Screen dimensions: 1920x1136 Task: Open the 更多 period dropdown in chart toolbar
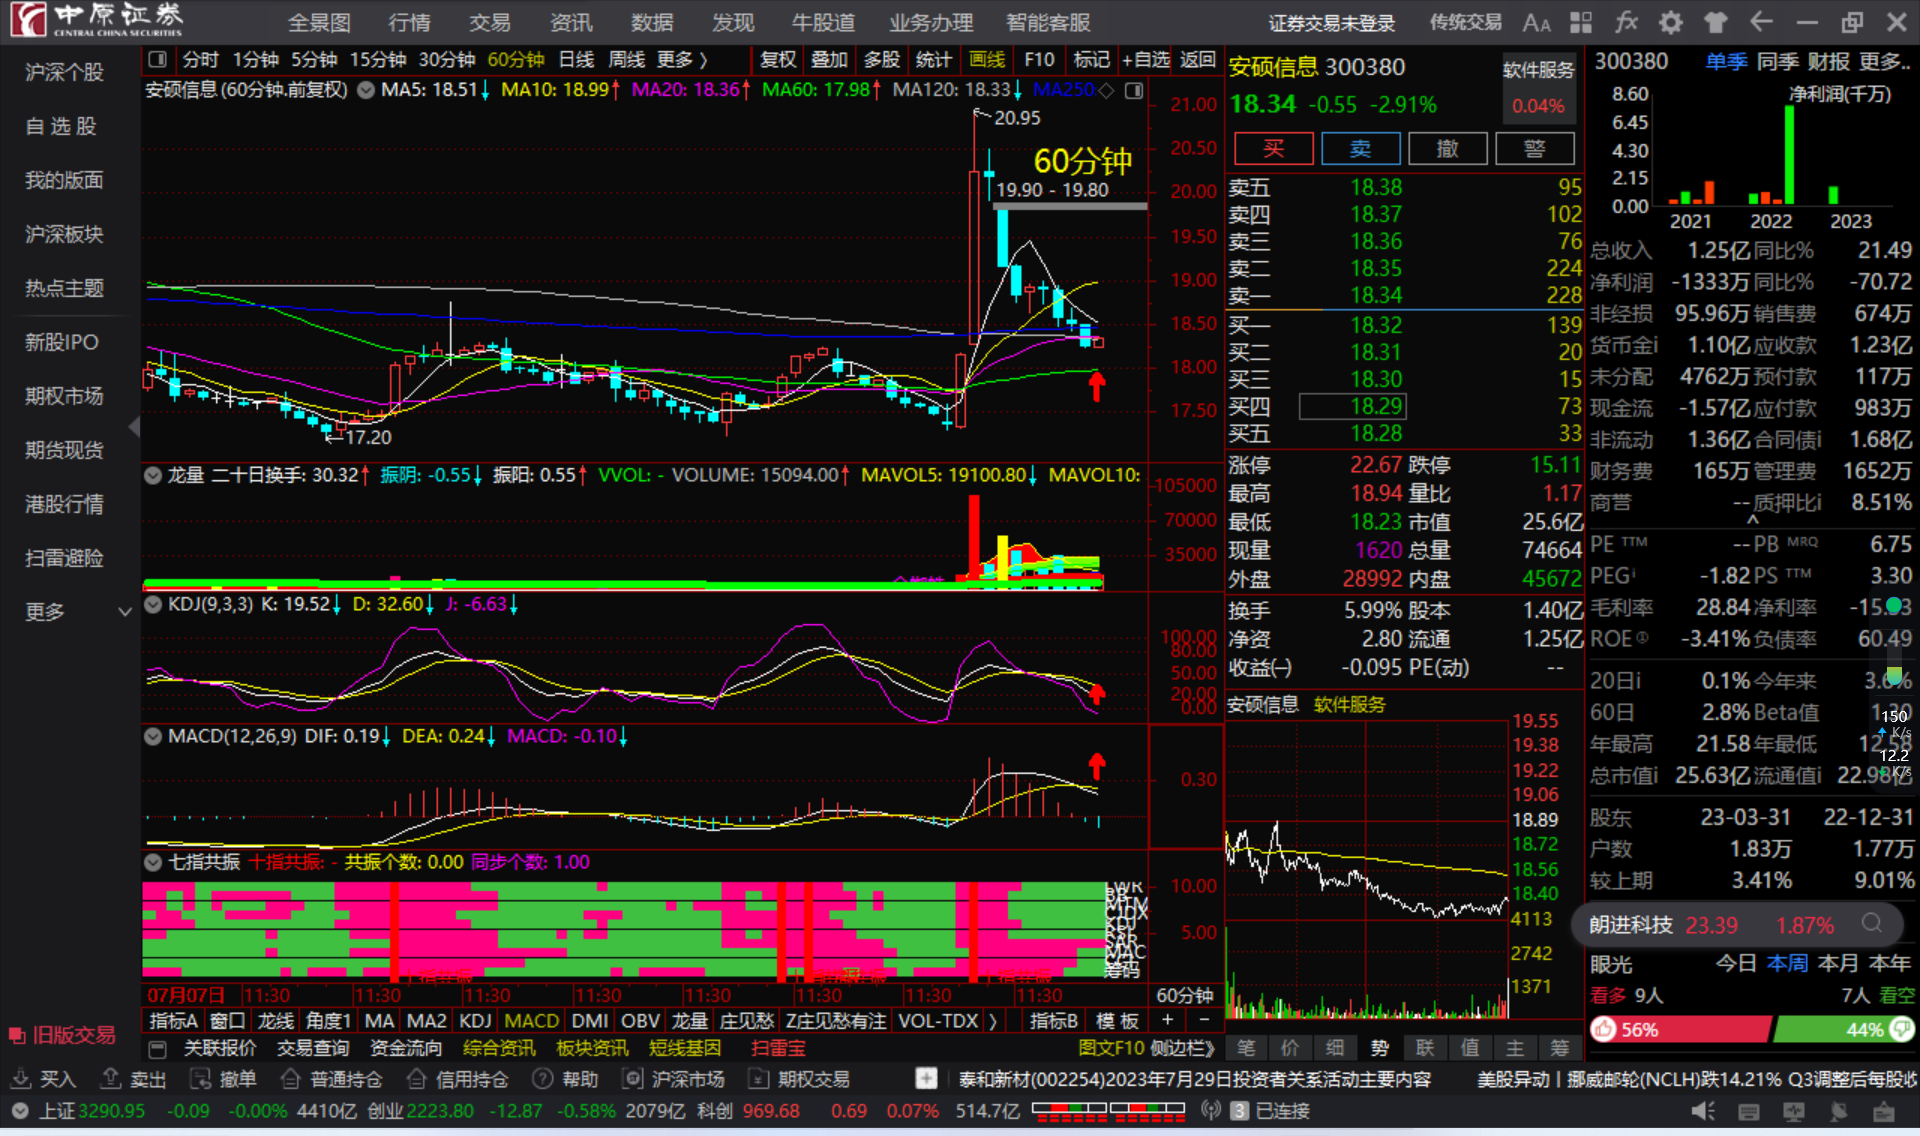point(682,60)
